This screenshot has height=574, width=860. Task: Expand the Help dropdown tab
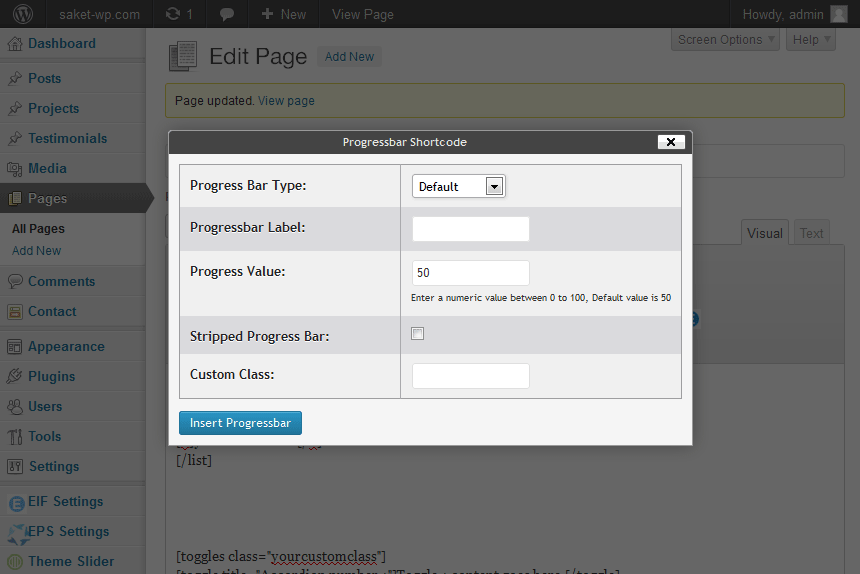point(811,39)
